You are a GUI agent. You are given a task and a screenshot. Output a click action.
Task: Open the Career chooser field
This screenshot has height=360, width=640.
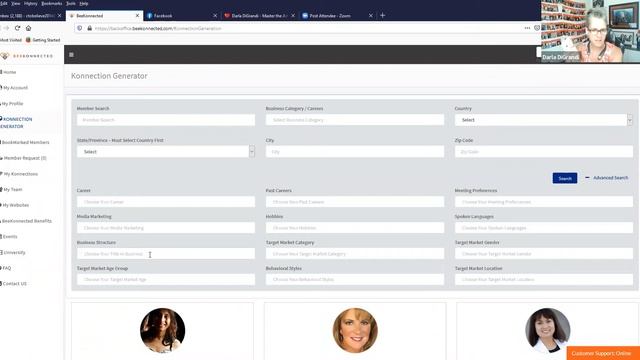pyautogui.click(x=166, y=202)
